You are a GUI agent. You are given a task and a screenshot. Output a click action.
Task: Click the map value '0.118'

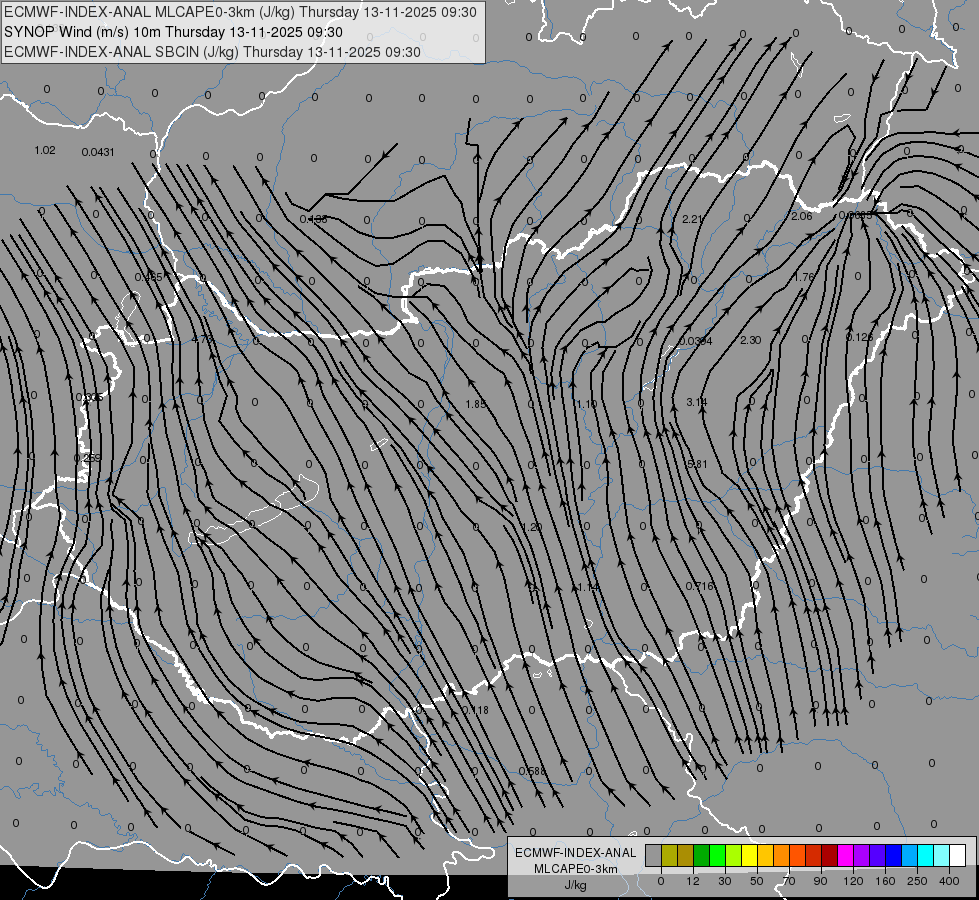tap(475, 710)
